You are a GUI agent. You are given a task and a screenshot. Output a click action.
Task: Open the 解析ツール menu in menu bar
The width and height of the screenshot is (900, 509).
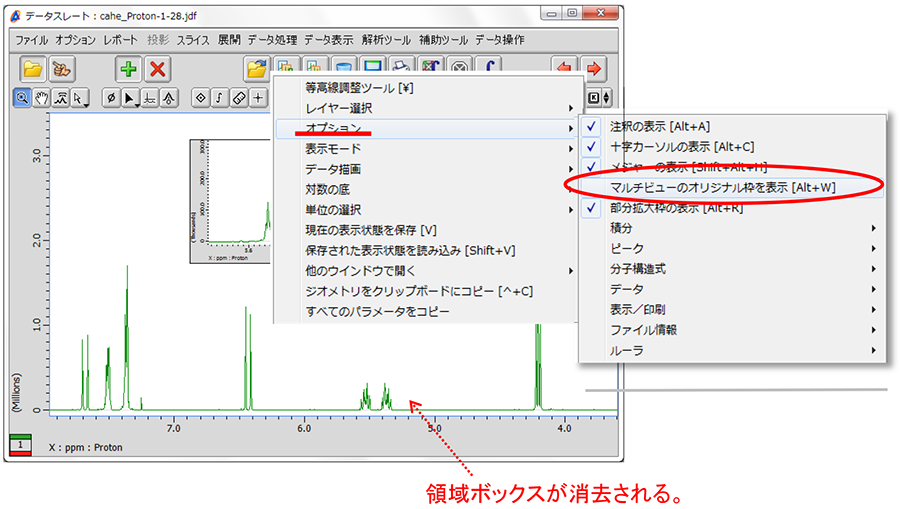(384, 40)
